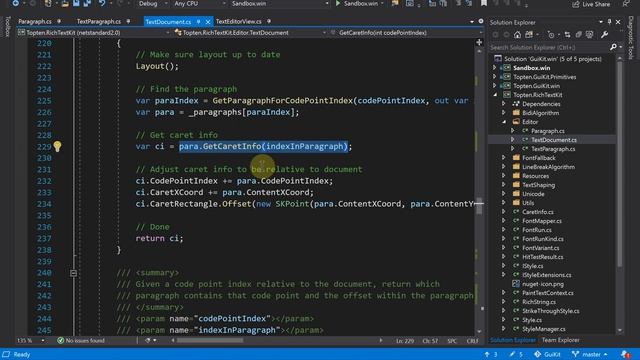The image size is (640, 360).
Task: Switch to the TextParagraph.cs tab
Action: click(x=99, y=21)
